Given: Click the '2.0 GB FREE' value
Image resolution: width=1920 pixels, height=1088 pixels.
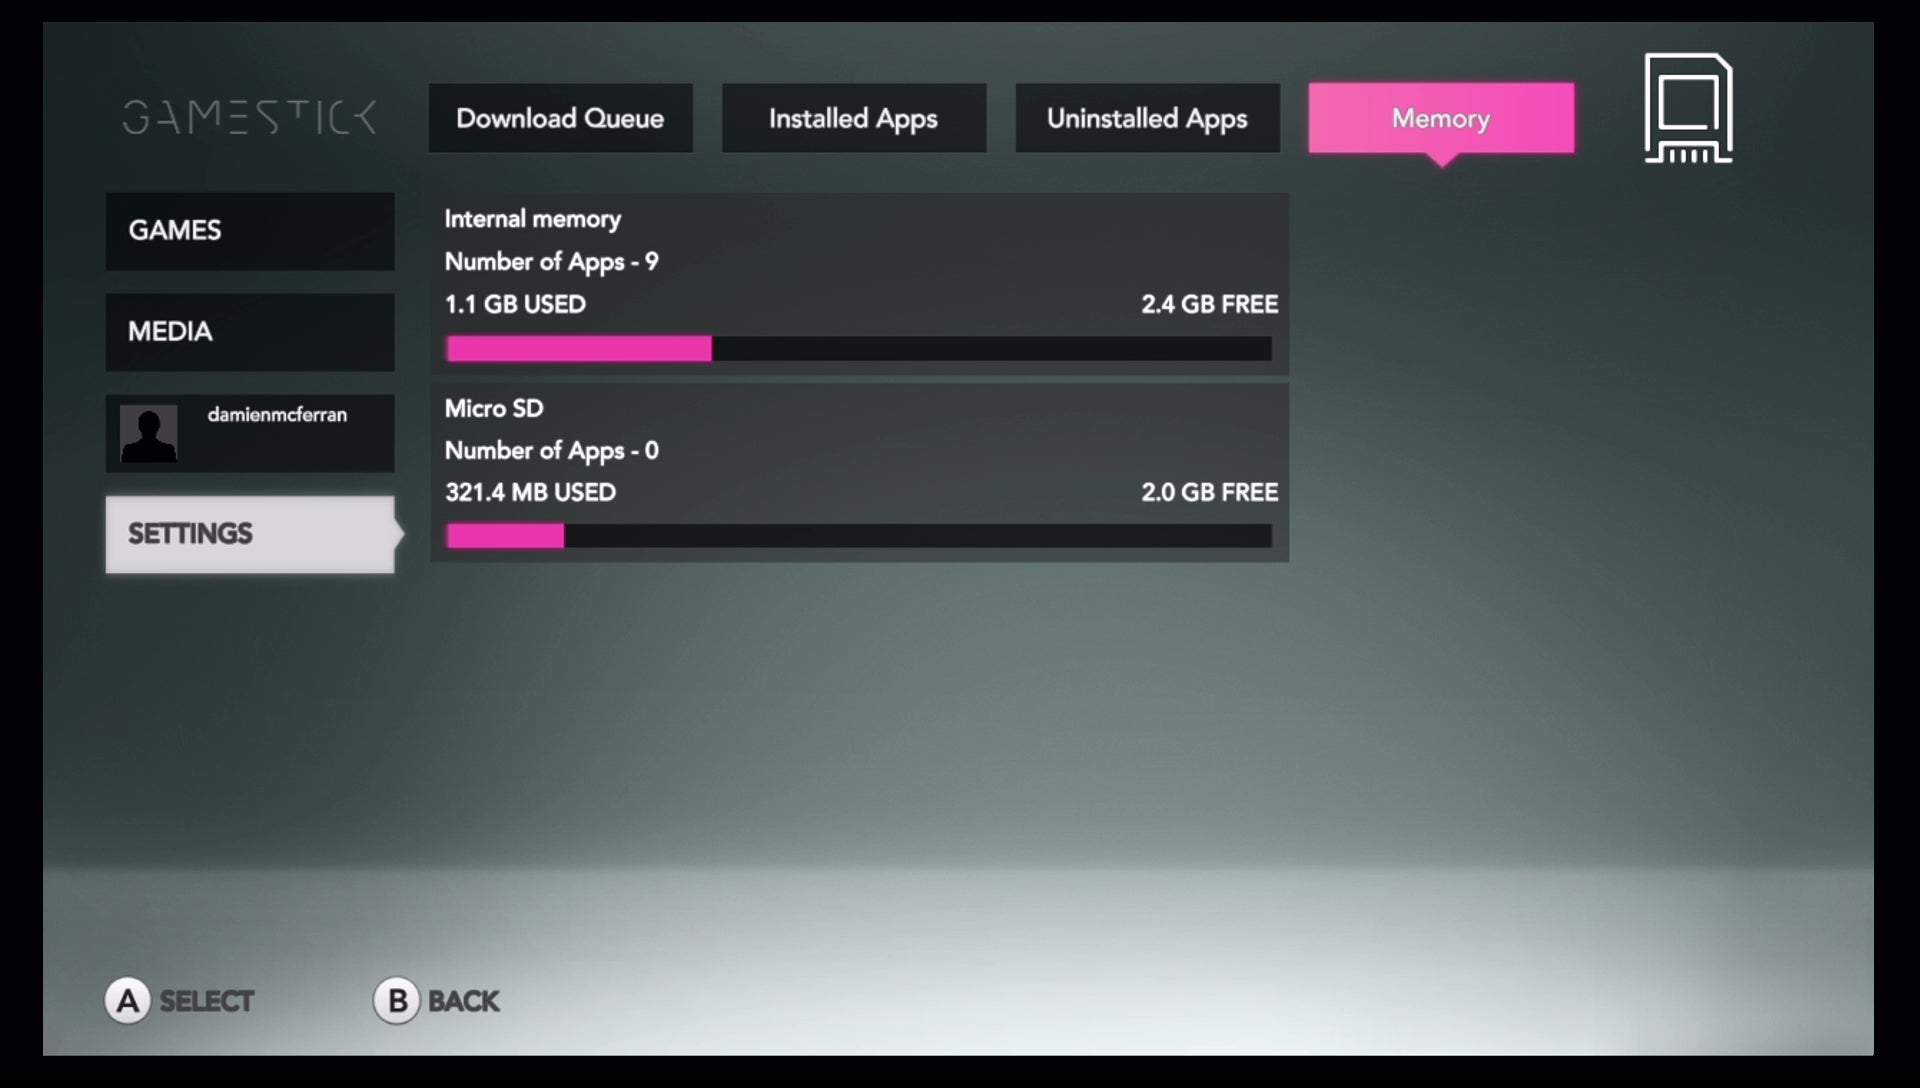Looking at the screenshot, I should tap(1209, 492).
